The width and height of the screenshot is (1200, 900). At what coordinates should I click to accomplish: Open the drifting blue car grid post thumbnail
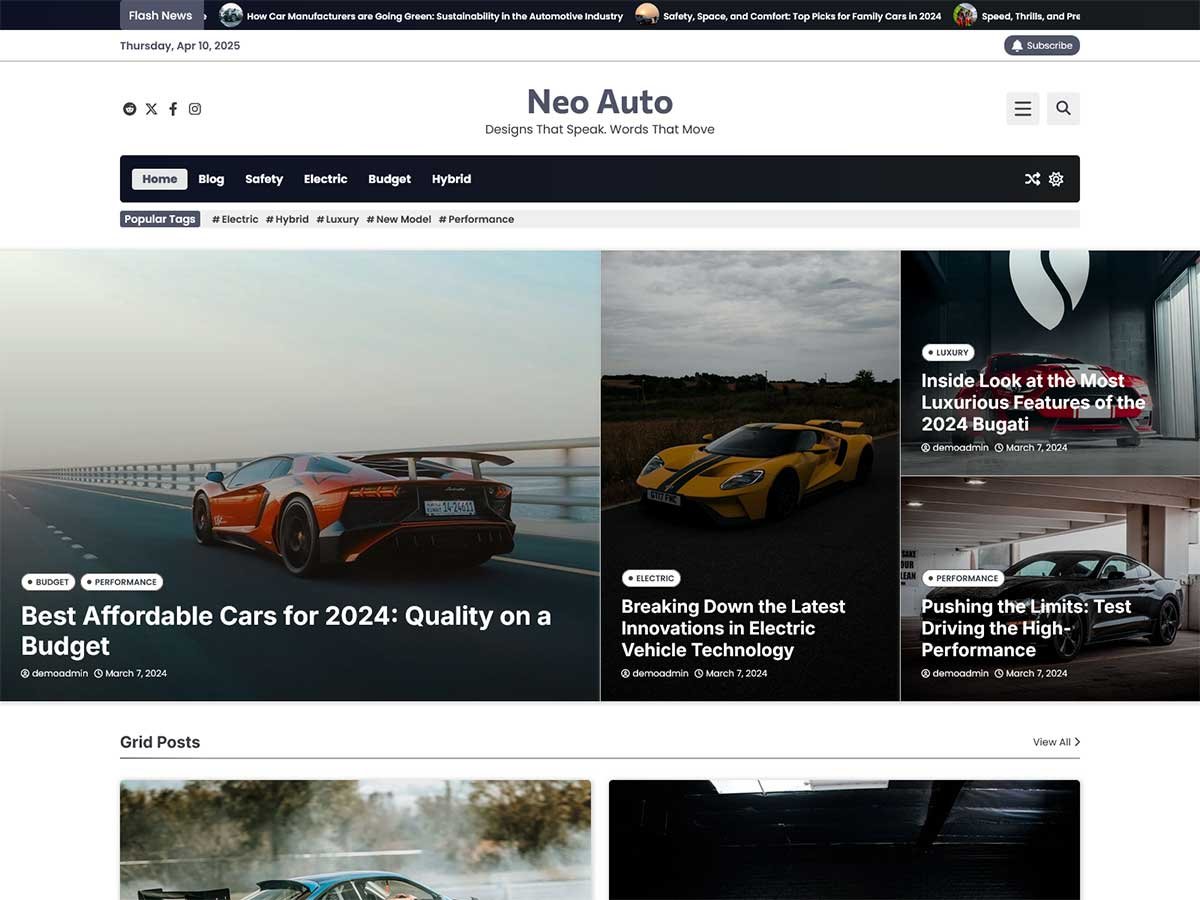[x=355, y=840]
